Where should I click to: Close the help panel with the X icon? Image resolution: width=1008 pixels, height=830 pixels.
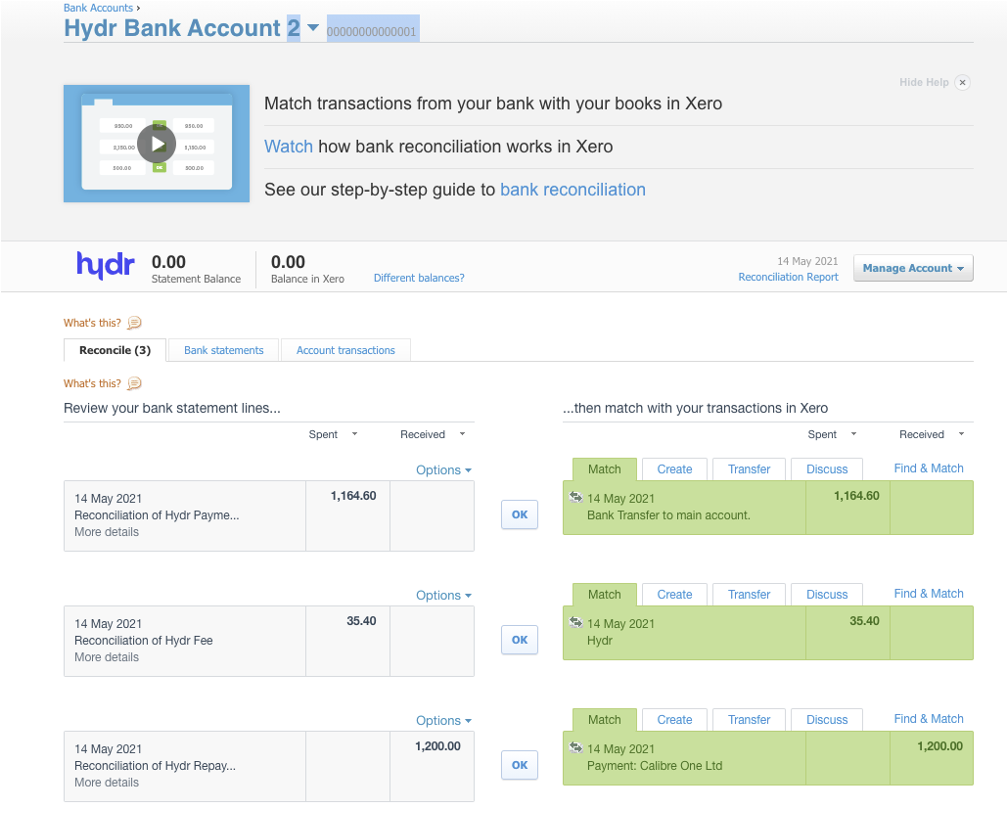pos(962,82)
